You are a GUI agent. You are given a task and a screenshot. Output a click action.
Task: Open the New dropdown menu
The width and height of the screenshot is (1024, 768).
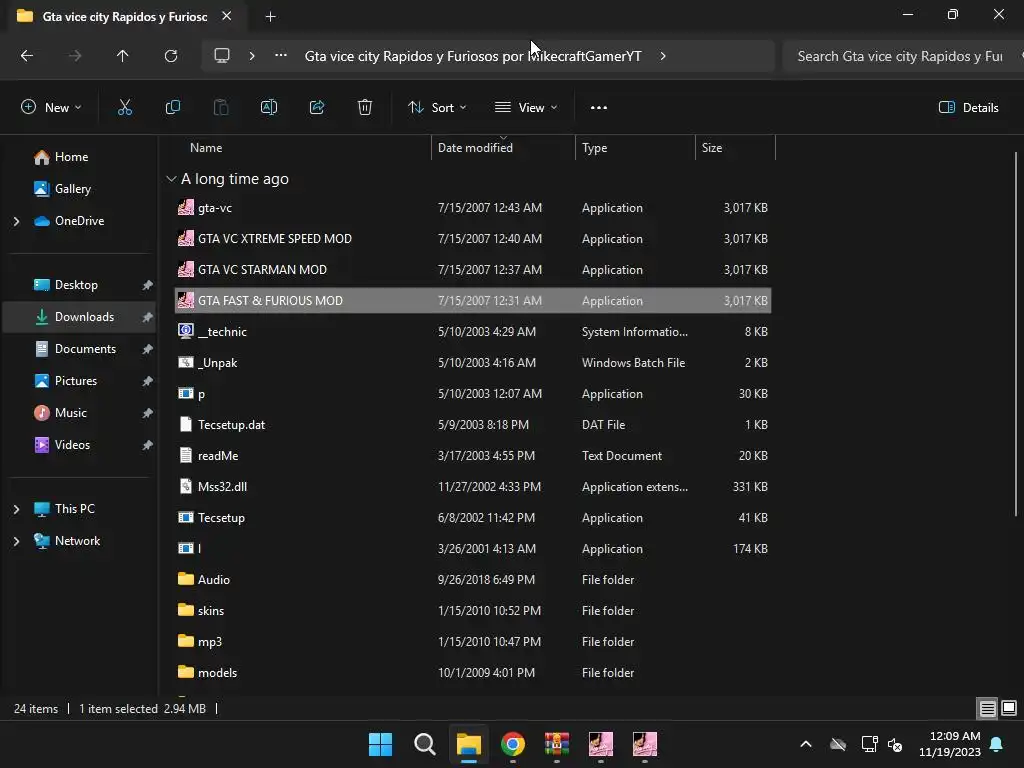(51, 108)
